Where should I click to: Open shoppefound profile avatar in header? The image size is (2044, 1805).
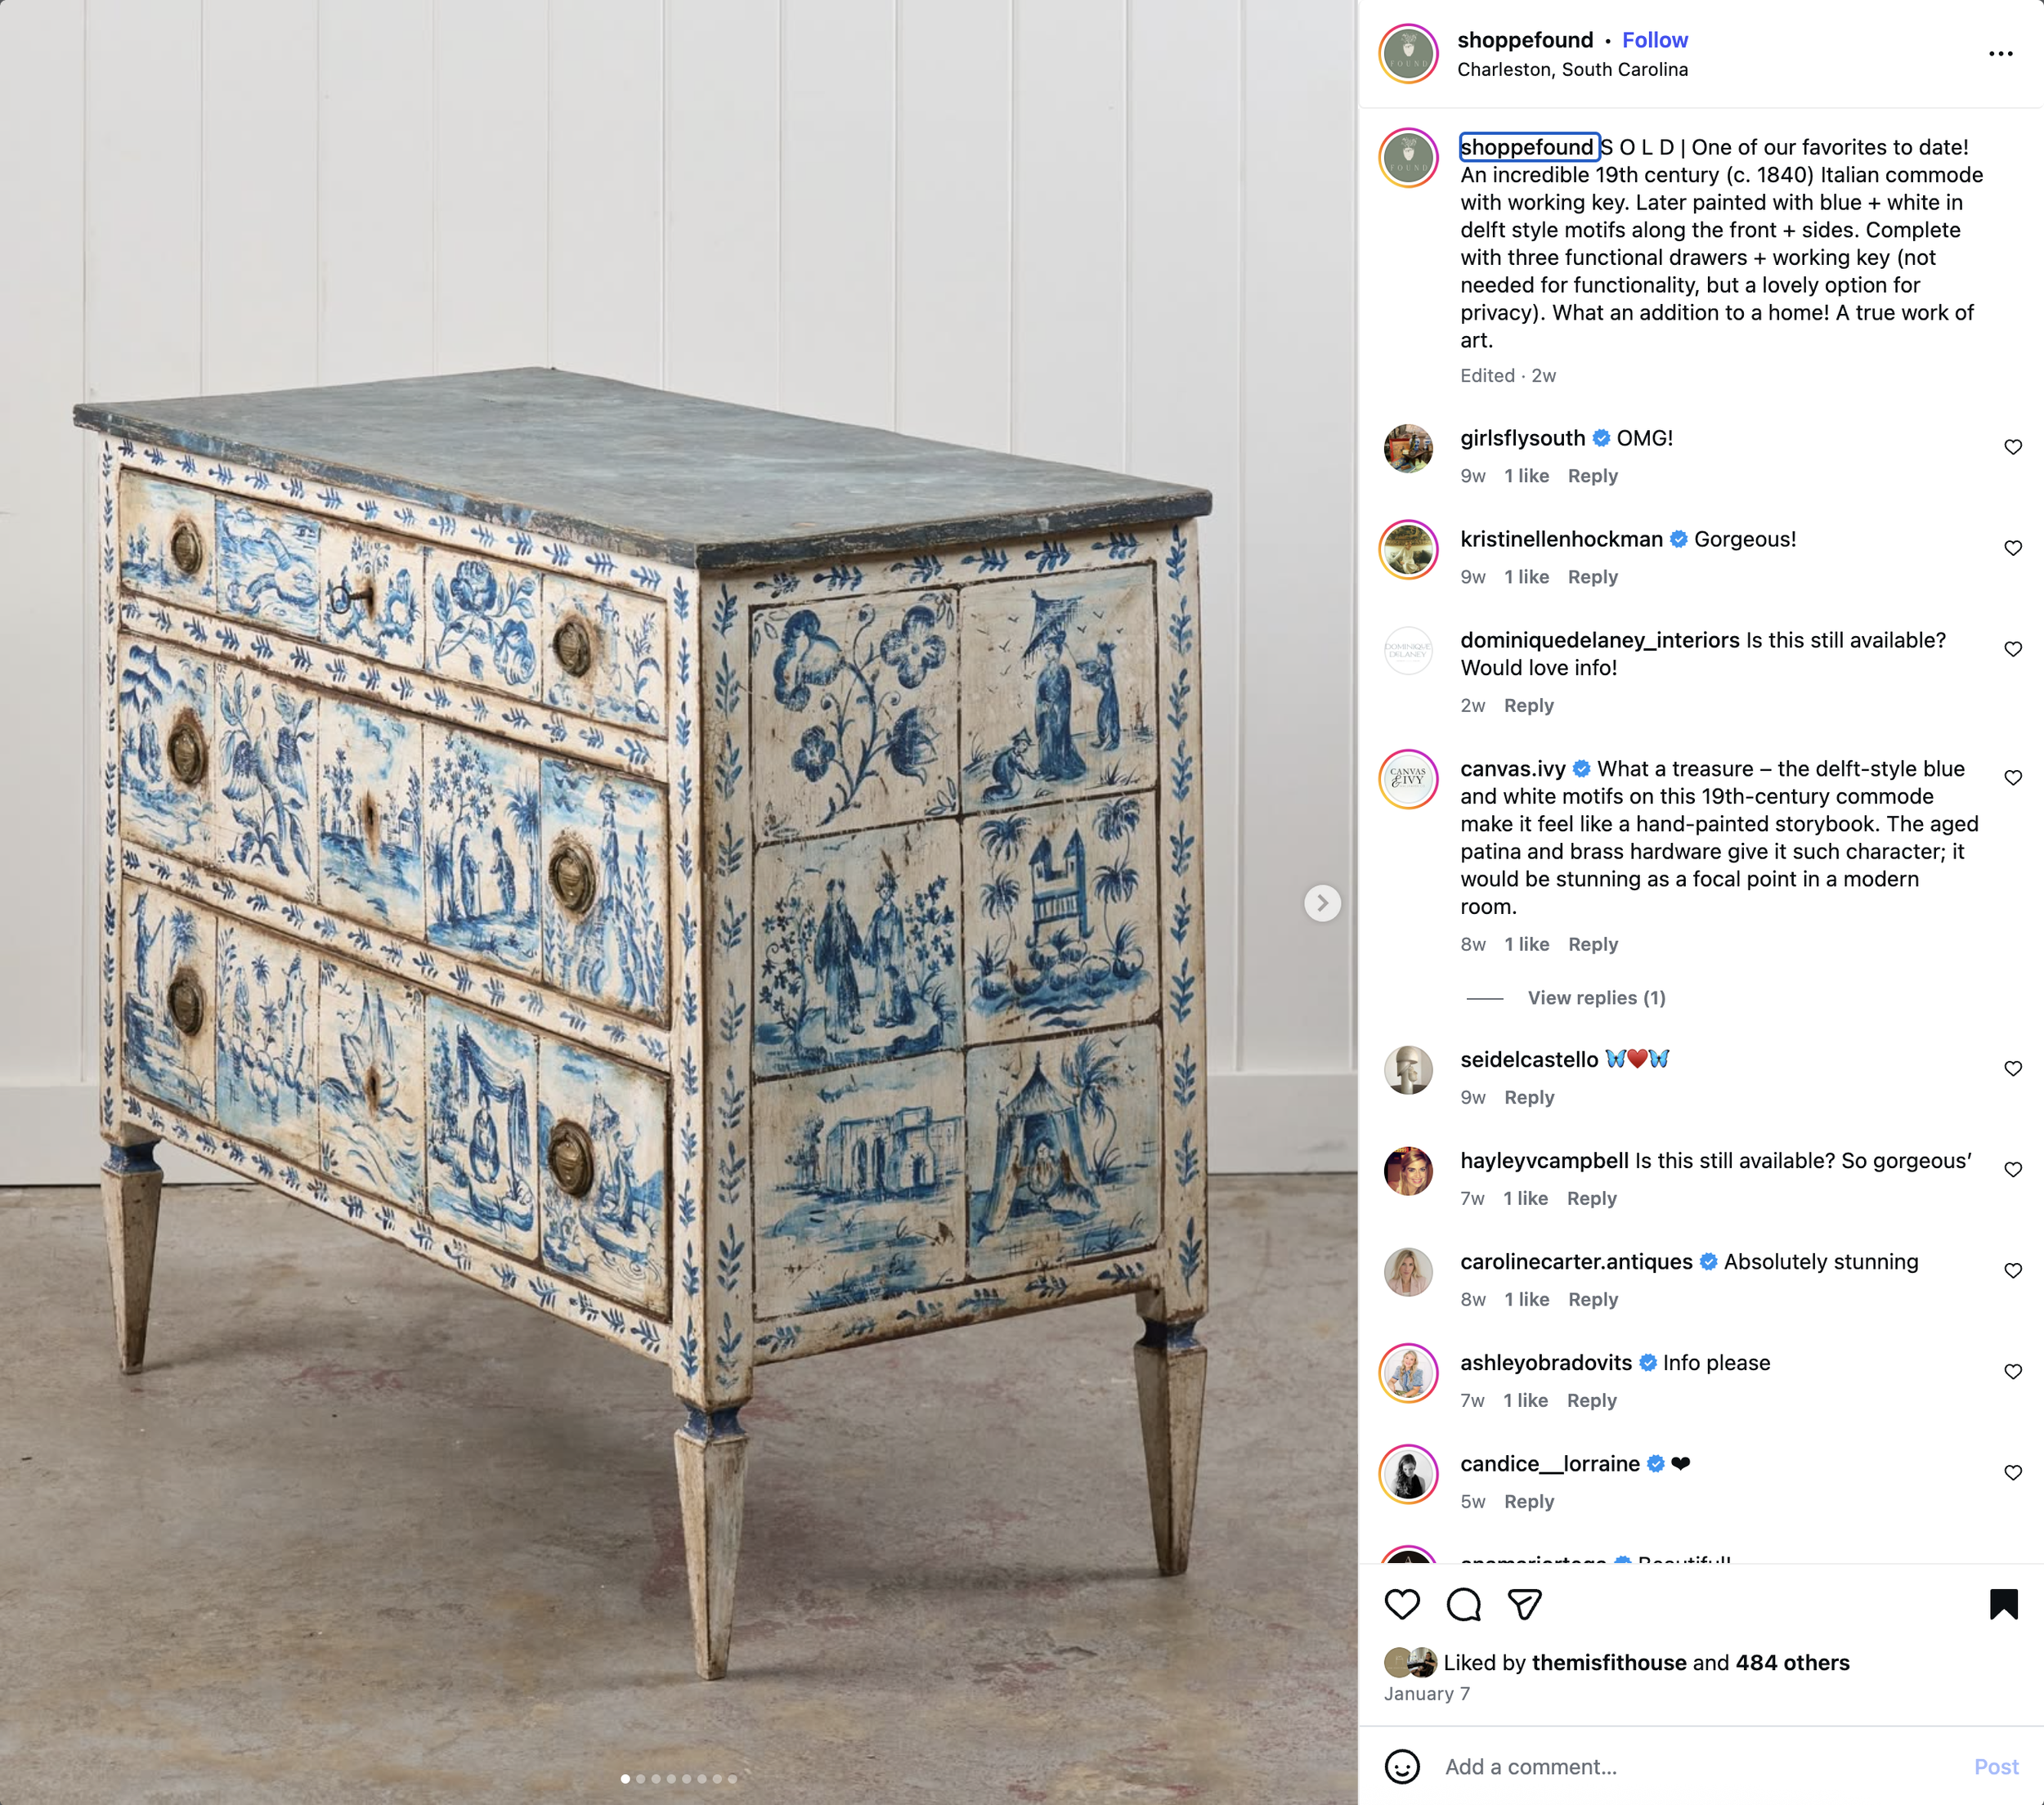1408,54
